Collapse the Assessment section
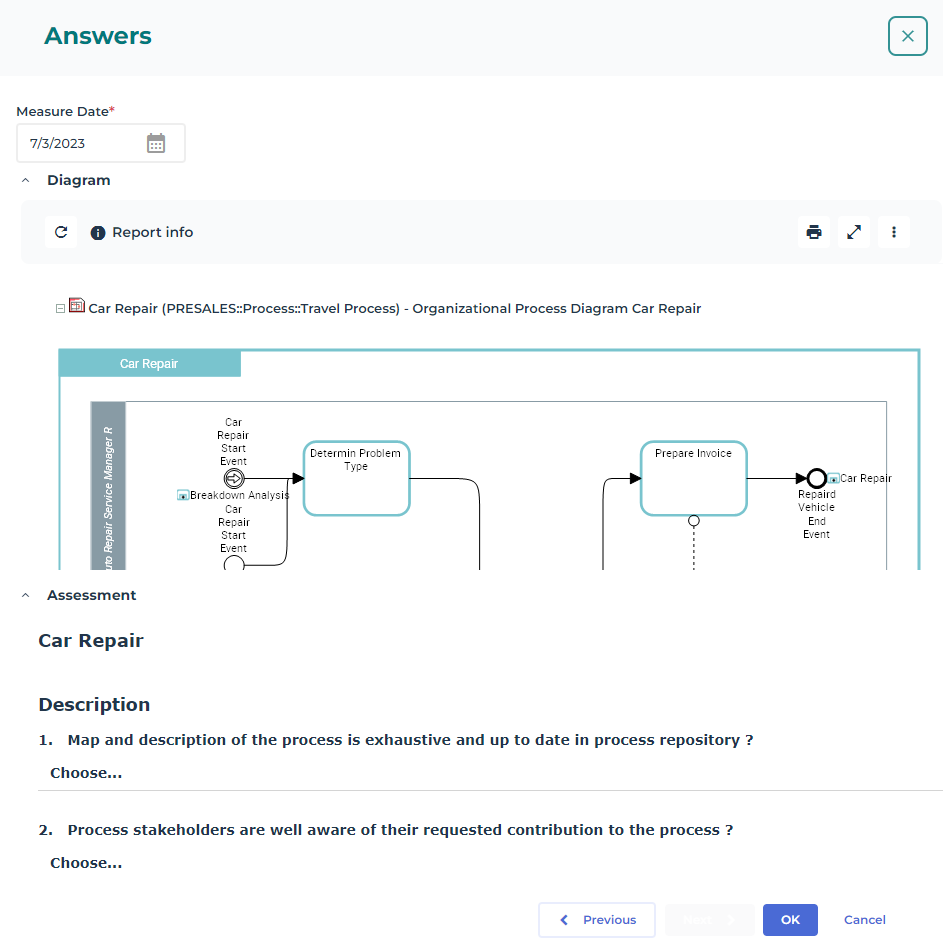Viewport: 943px width, 952px height. (x=26, y=595)
